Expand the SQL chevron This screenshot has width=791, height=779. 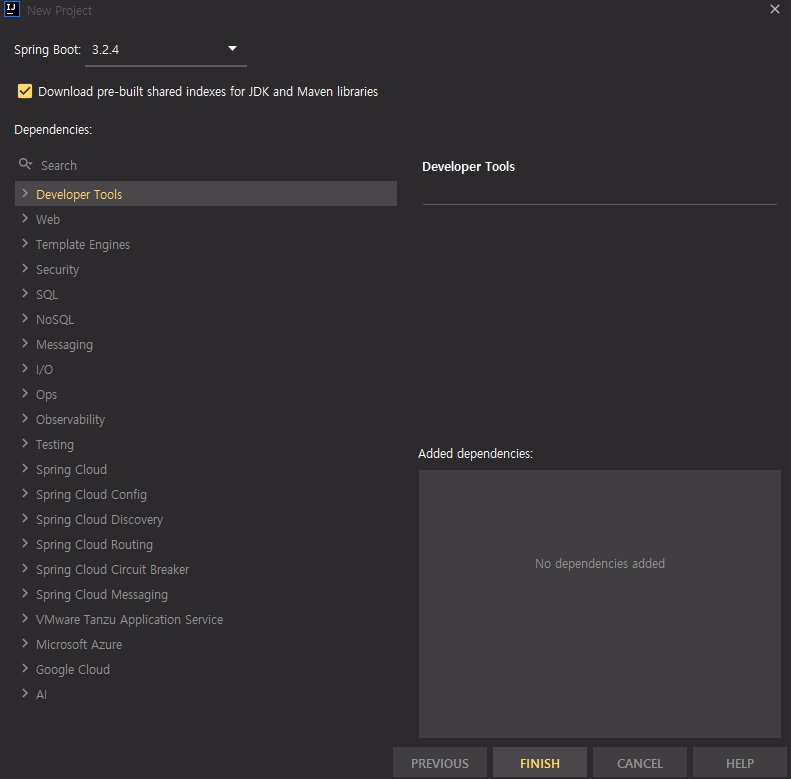click(x=25, y=293)
